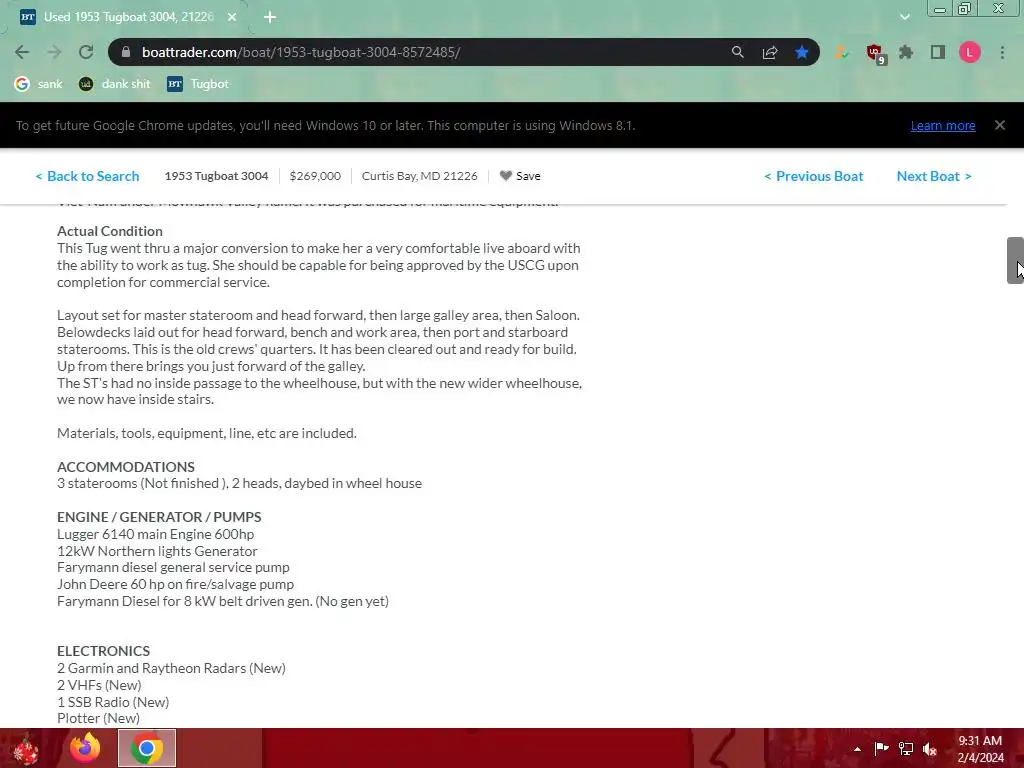Click 1 SSB Radio (New) line
The height and width of the screenshot is (768, 1024).
pos(113,702)
